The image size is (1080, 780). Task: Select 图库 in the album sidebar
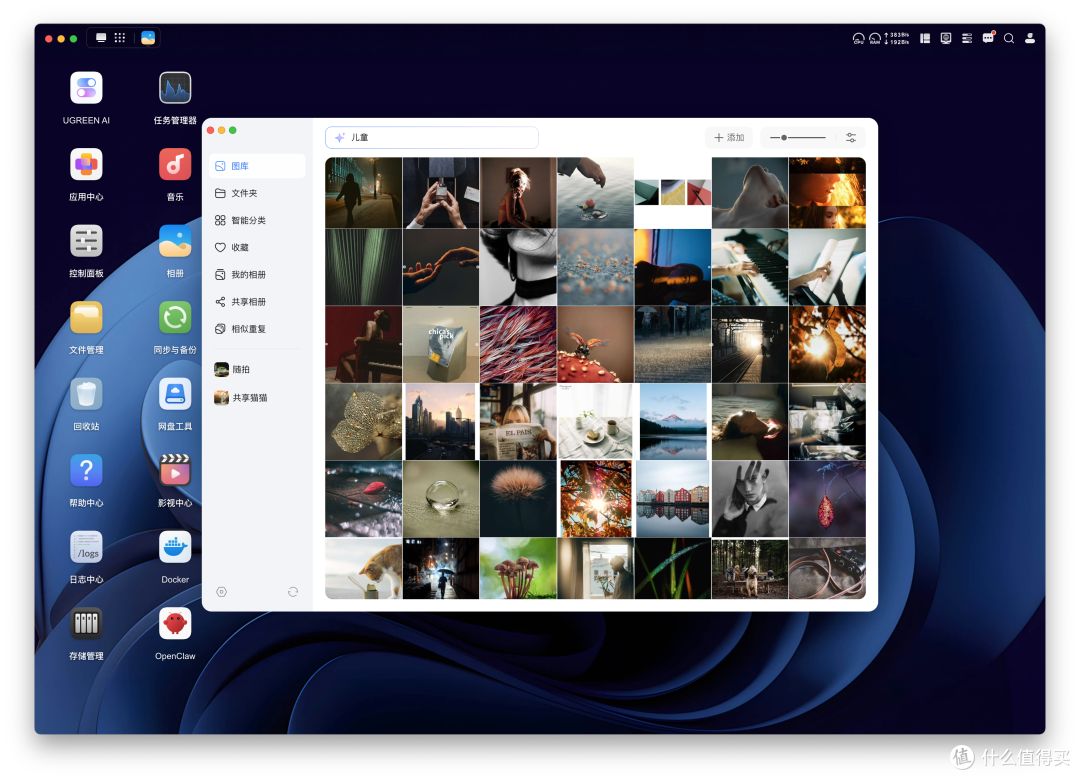257,166
